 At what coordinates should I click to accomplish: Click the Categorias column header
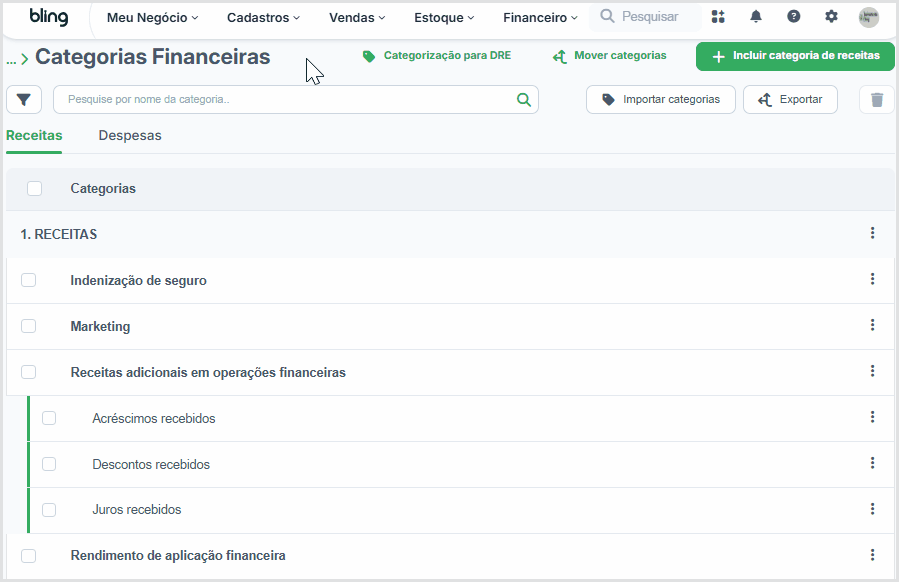coord(103,189)
